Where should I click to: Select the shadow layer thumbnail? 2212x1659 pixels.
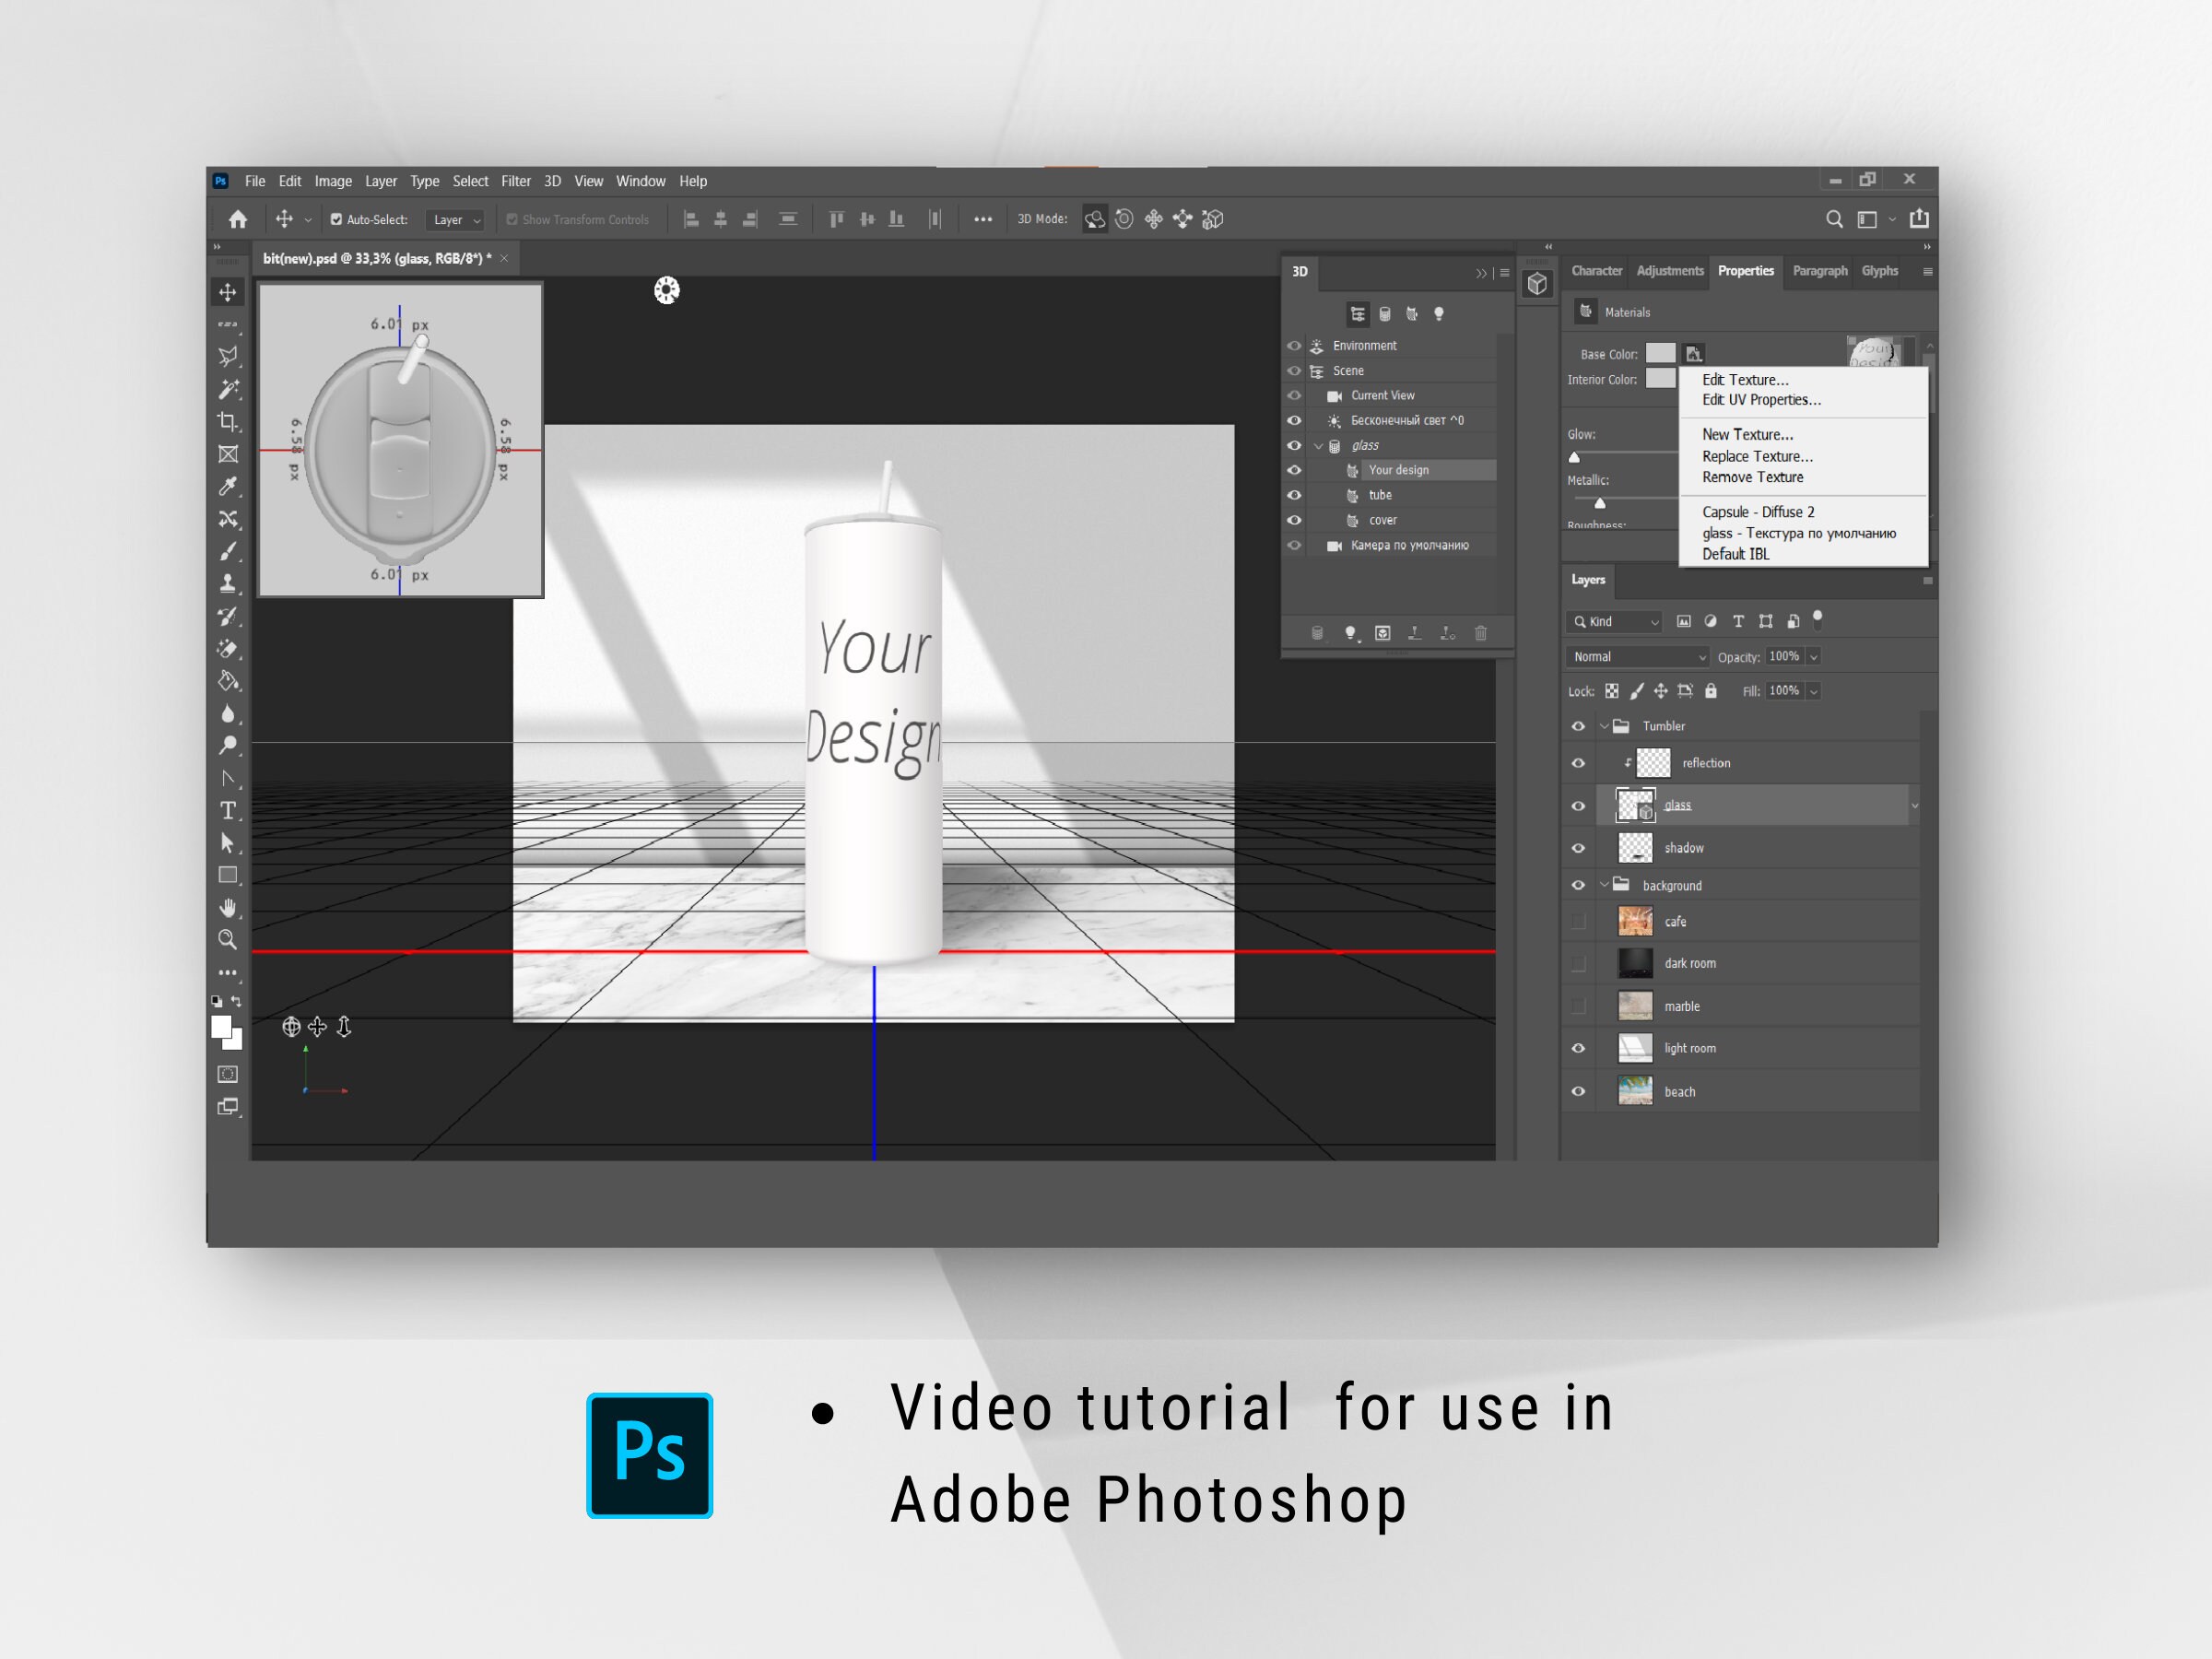tap(1635, 847)
